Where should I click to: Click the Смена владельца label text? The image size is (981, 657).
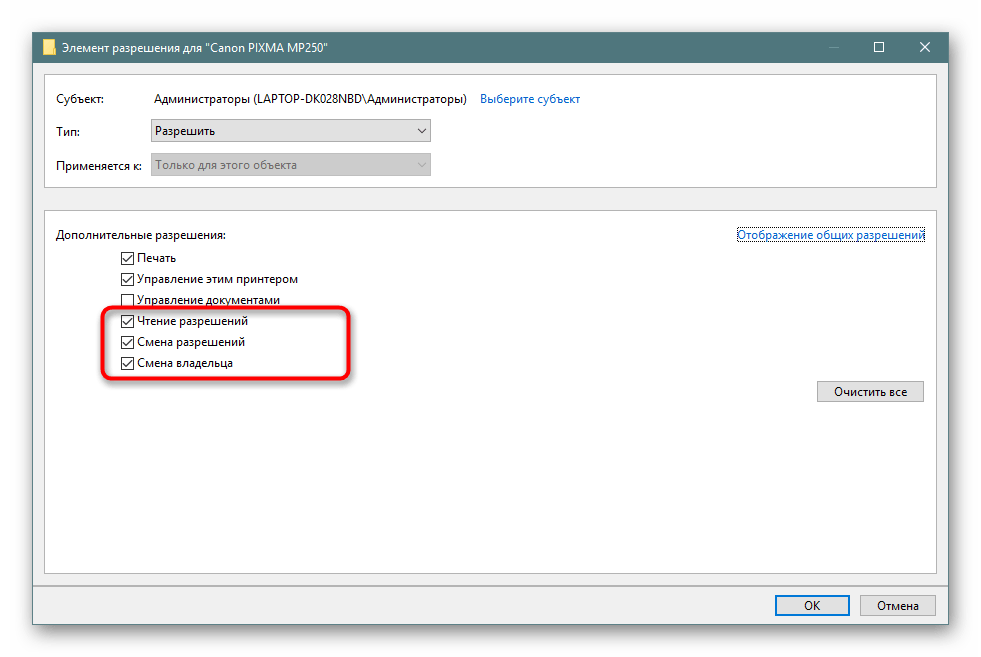pyautogui.click(x=185, y=364)
